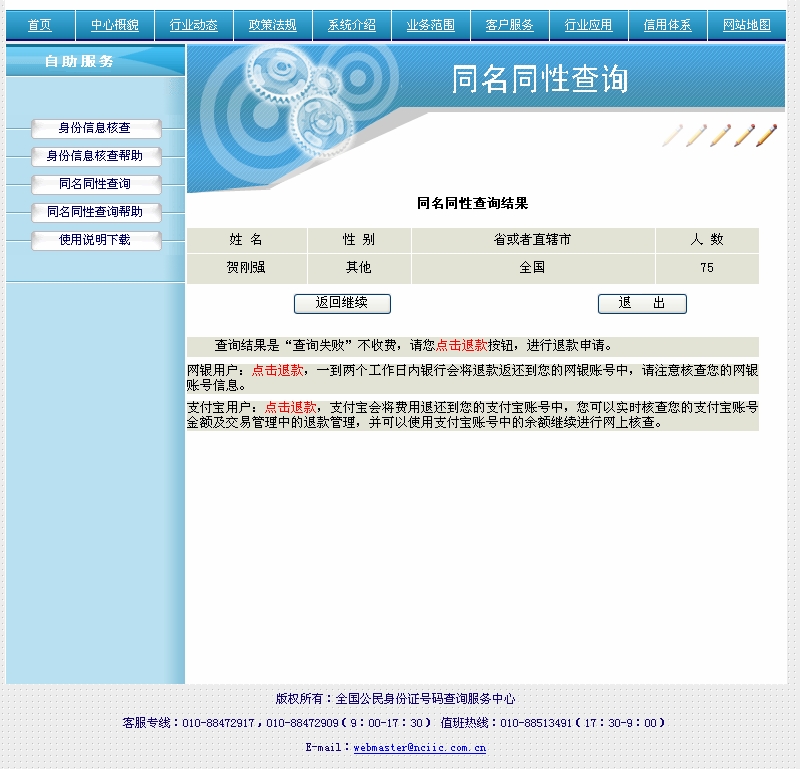Select 同名同性查询 sidebar button
The image size is (800, 769).
click(96, 184)
